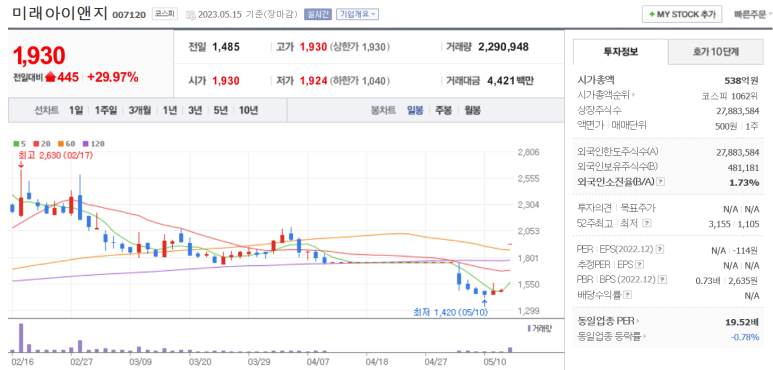The height and width of the screenshot is (370, 773).
Task: Open help icon beside PBR BPS (2022.12)
Action: tap(663, 280)
